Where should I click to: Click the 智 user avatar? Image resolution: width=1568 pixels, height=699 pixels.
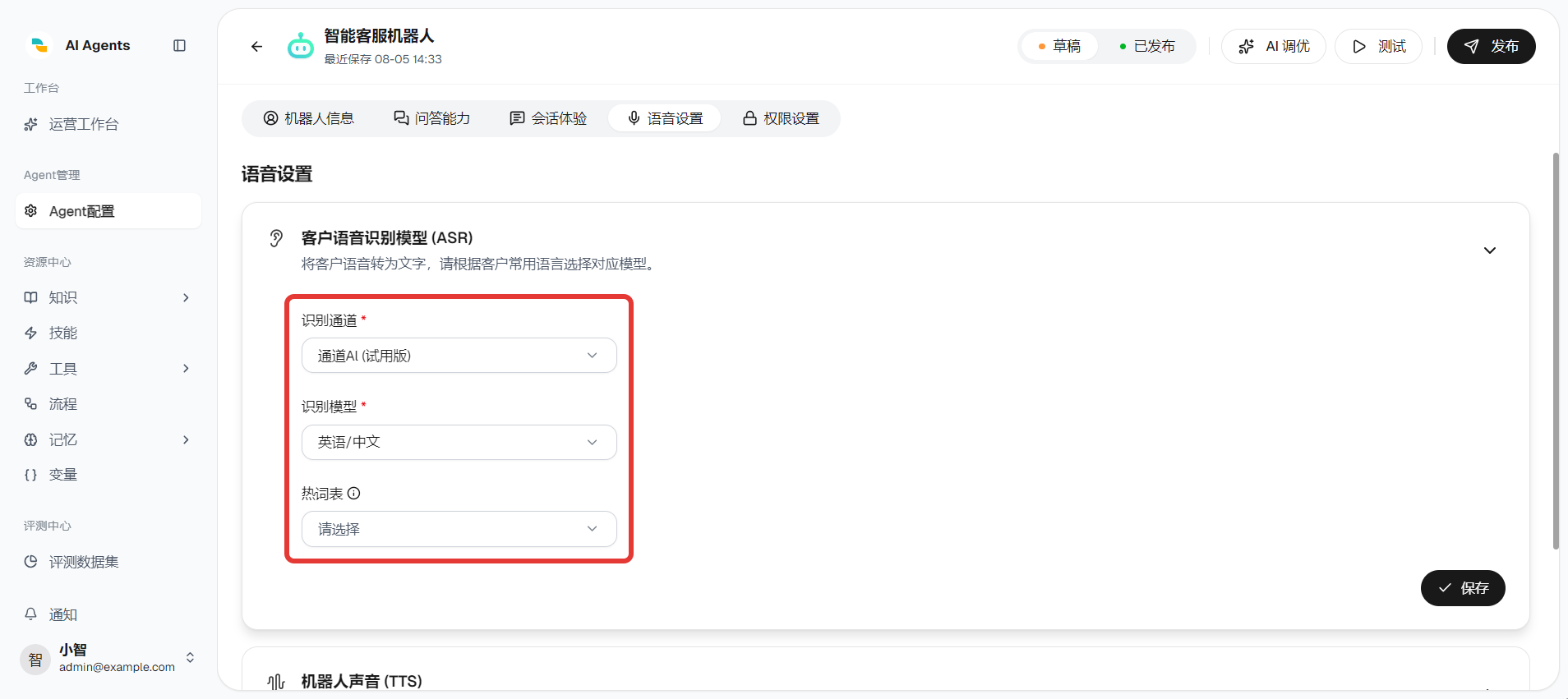coord(35,659)
